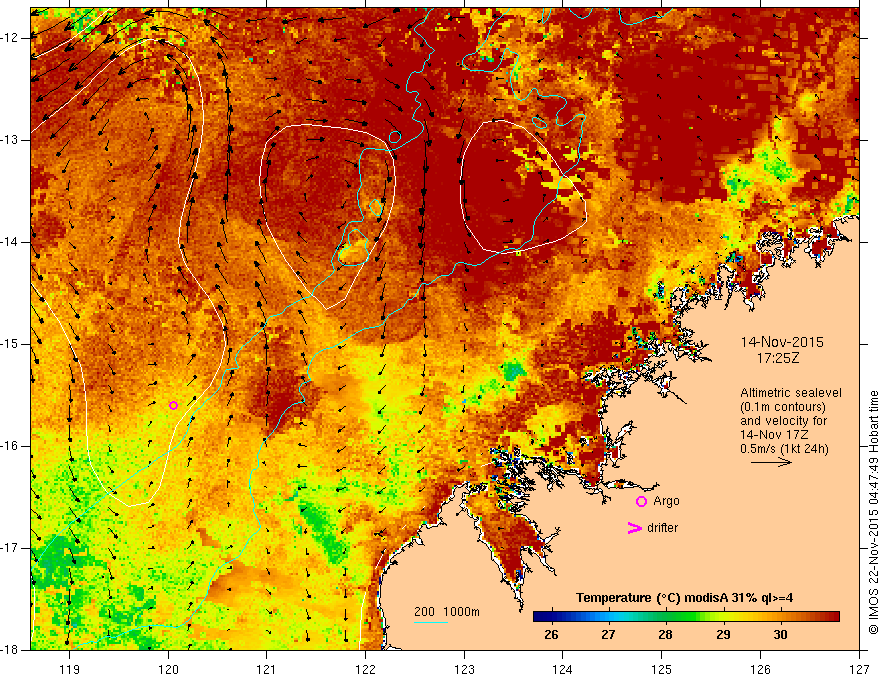Image resolution: width=880 pixels, height=680 pixels.
Task: Click the longitude axis label 124
Action: 563,669
